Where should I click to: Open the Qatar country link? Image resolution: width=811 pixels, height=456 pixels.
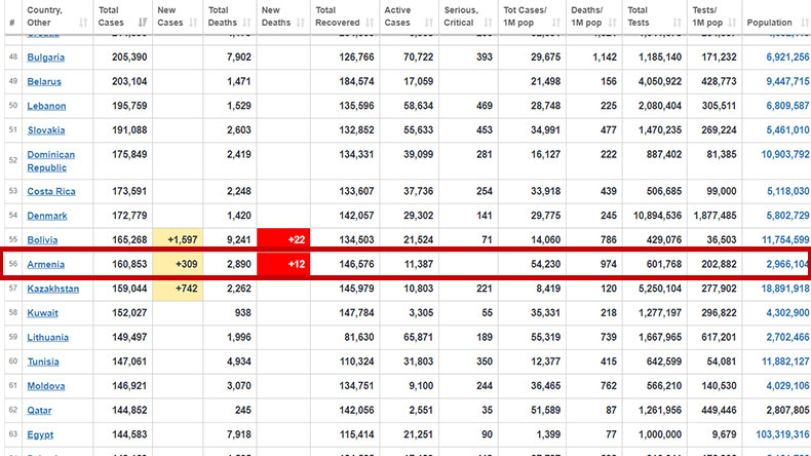(39, 410)
